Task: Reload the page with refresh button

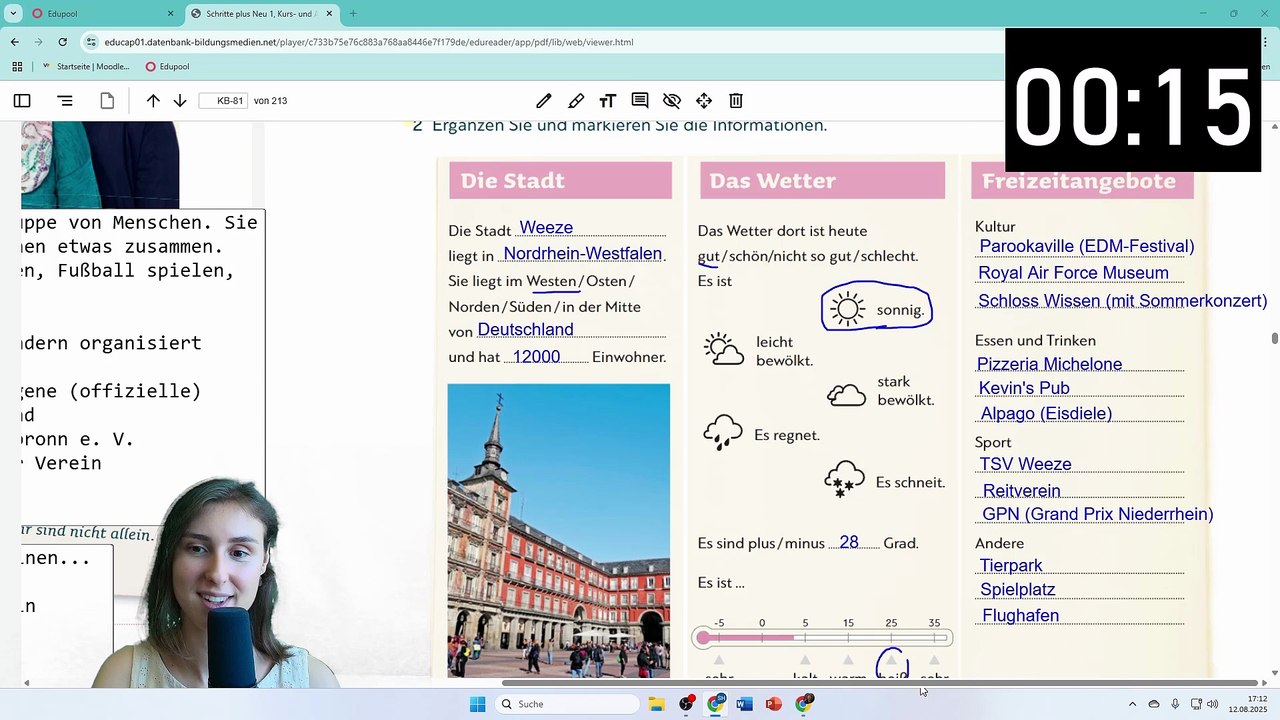Action: [63, 42]
